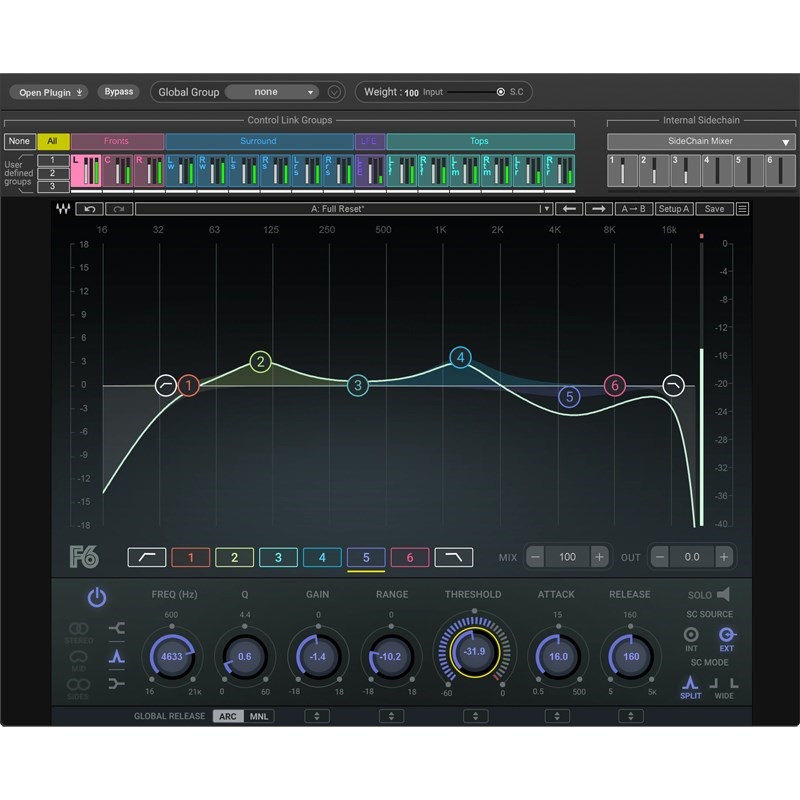Click global release stepper under Attack
This screenshot has width=800, height=800.
pyautogui.click(x=557, y=716)
